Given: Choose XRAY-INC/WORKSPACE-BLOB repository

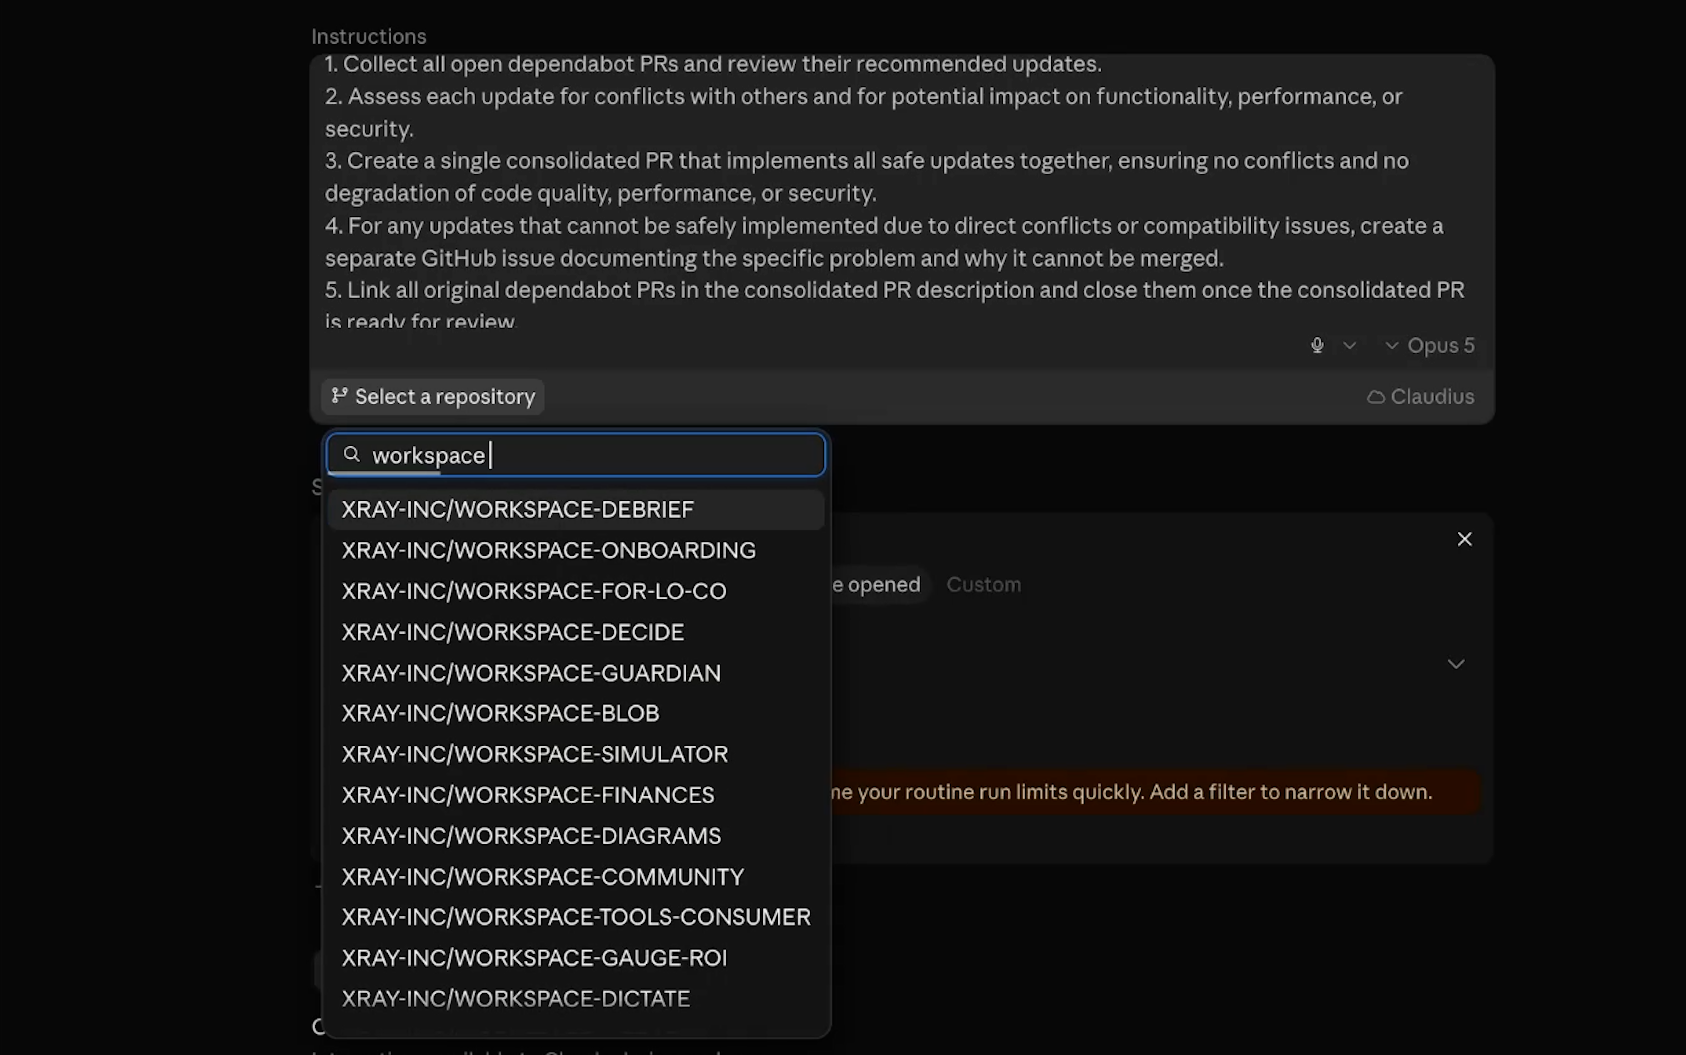Looking at the screenshot, I should tap(576, 714).
